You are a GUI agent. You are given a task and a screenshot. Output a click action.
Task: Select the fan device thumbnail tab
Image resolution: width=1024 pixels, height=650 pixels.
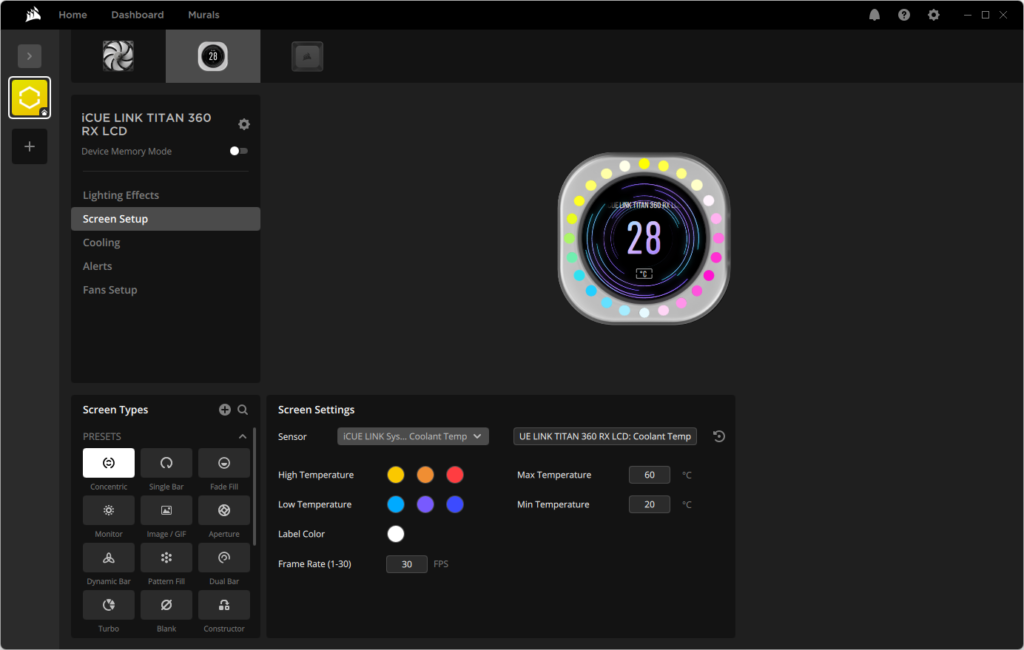coord(118,56)
